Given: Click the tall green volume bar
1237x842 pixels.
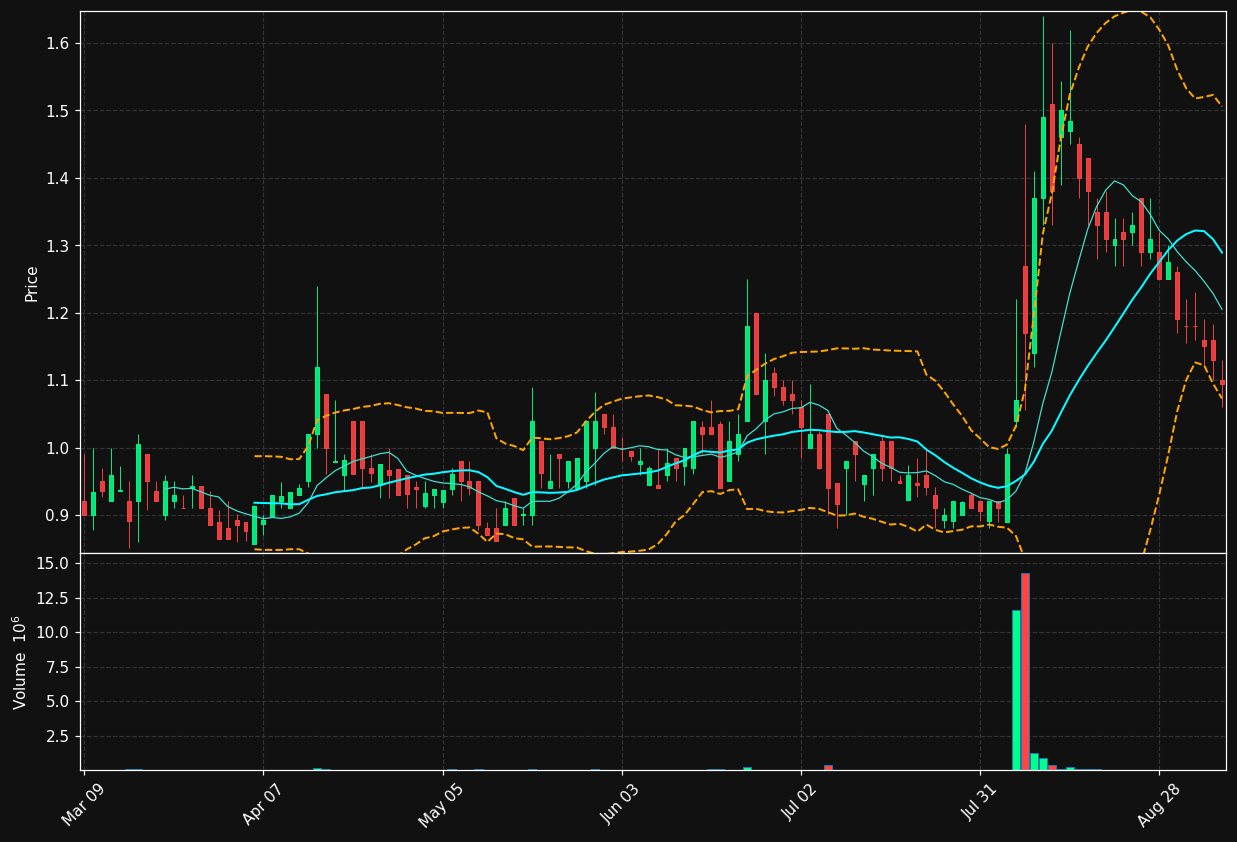Looking at the screenshot, I should pyautogui.click(x=1016, y=690).
